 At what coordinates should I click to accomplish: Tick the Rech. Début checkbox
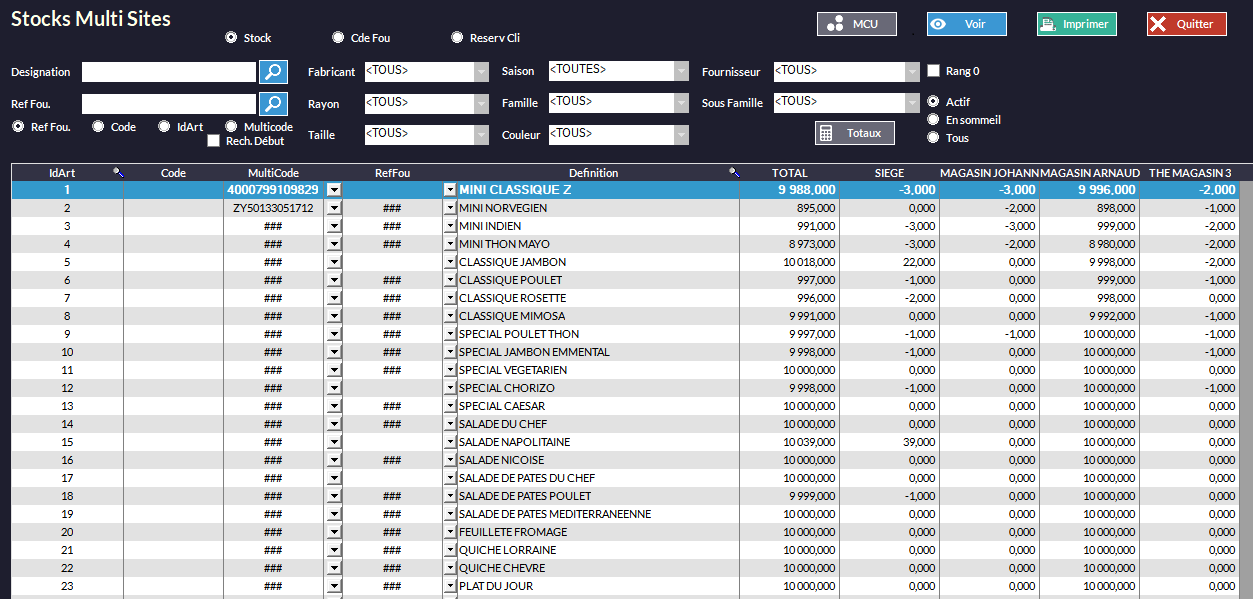(x=213, y=141)
